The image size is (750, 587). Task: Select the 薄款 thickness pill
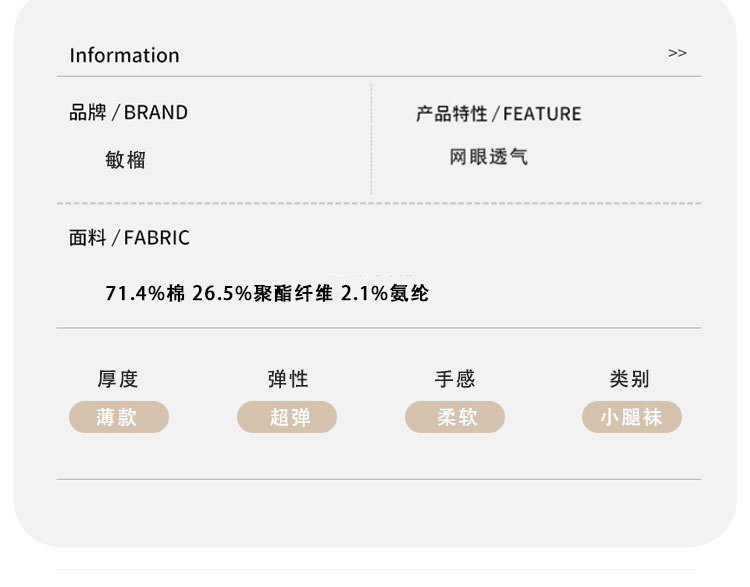(118, 417)
